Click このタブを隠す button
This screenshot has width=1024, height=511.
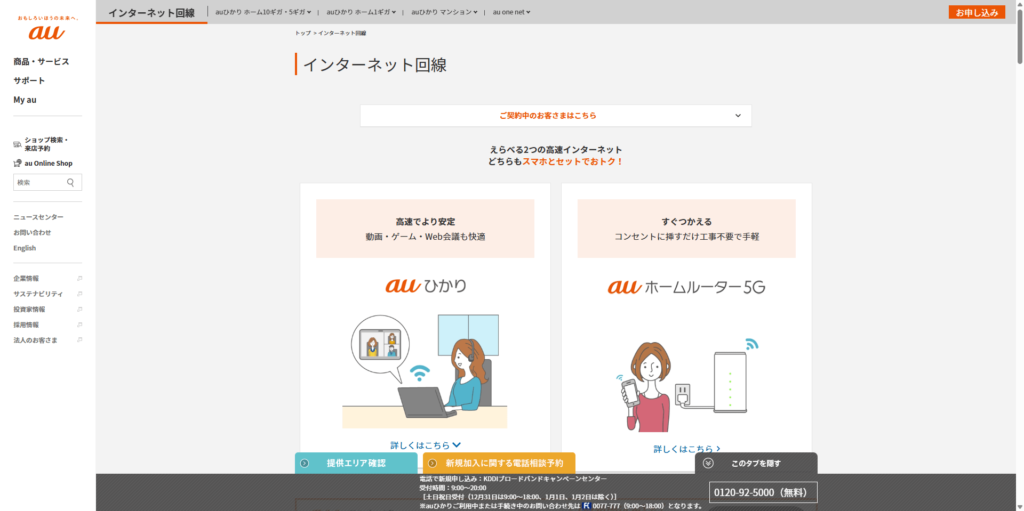756,463
